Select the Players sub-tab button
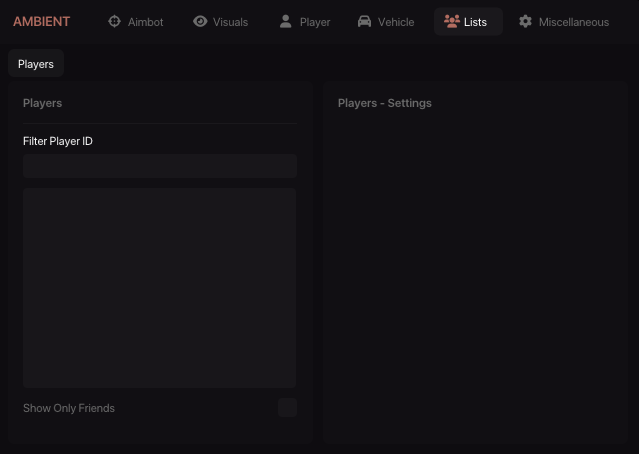Image resolution: width=639 pixels, height=454 pixels. 36,64
